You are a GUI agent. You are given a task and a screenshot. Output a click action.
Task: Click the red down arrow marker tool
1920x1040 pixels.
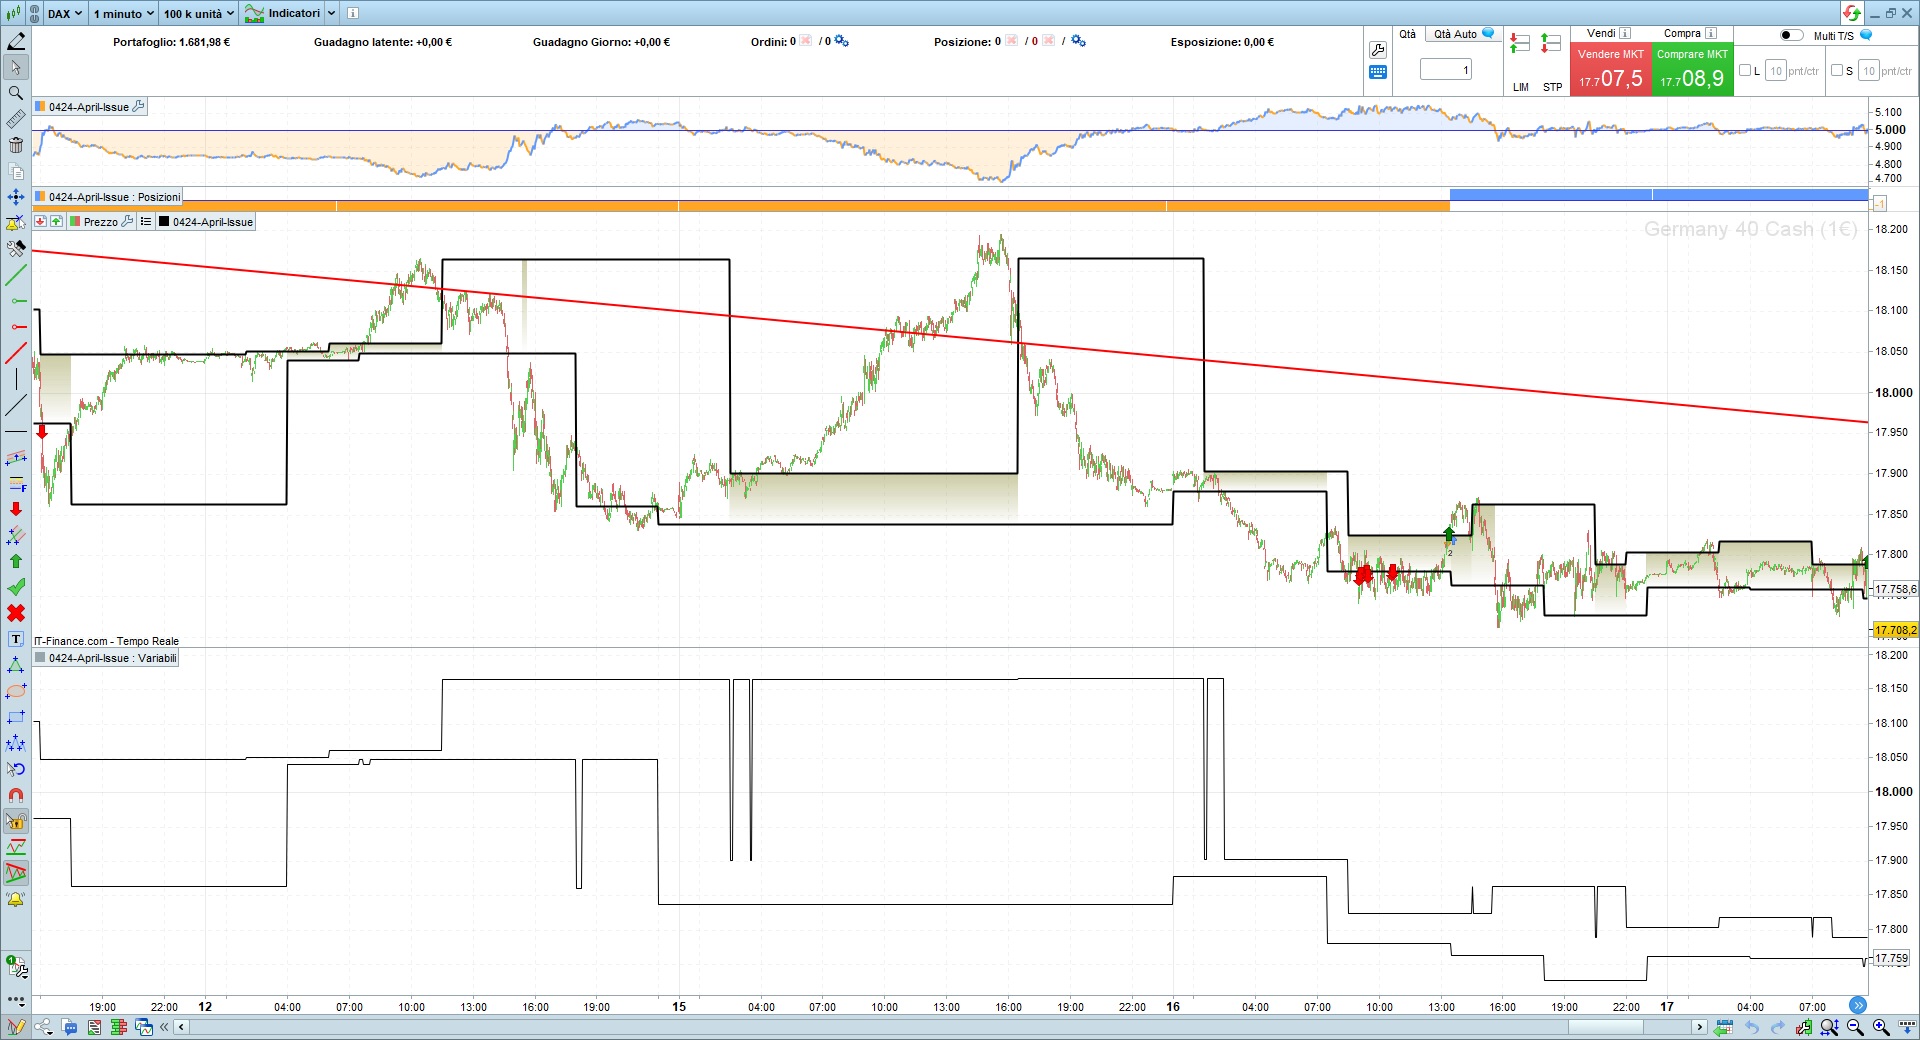point(16,509)
